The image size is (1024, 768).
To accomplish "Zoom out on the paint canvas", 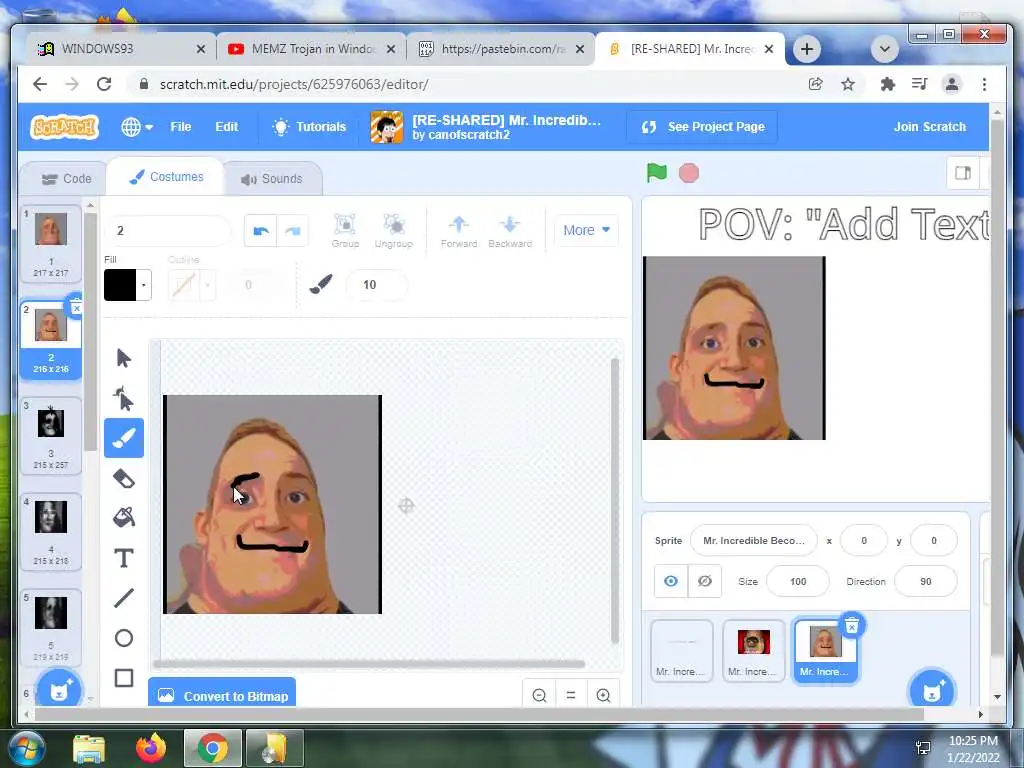I will pos(539,696).
